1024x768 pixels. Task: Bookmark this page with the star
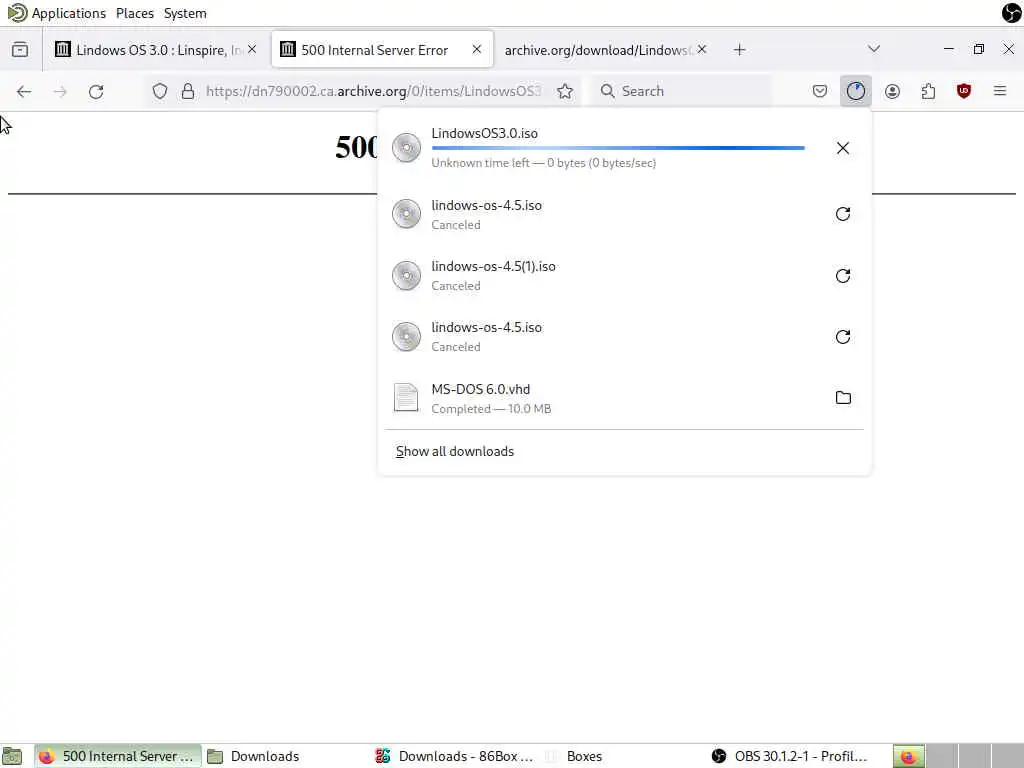(565, 91)
